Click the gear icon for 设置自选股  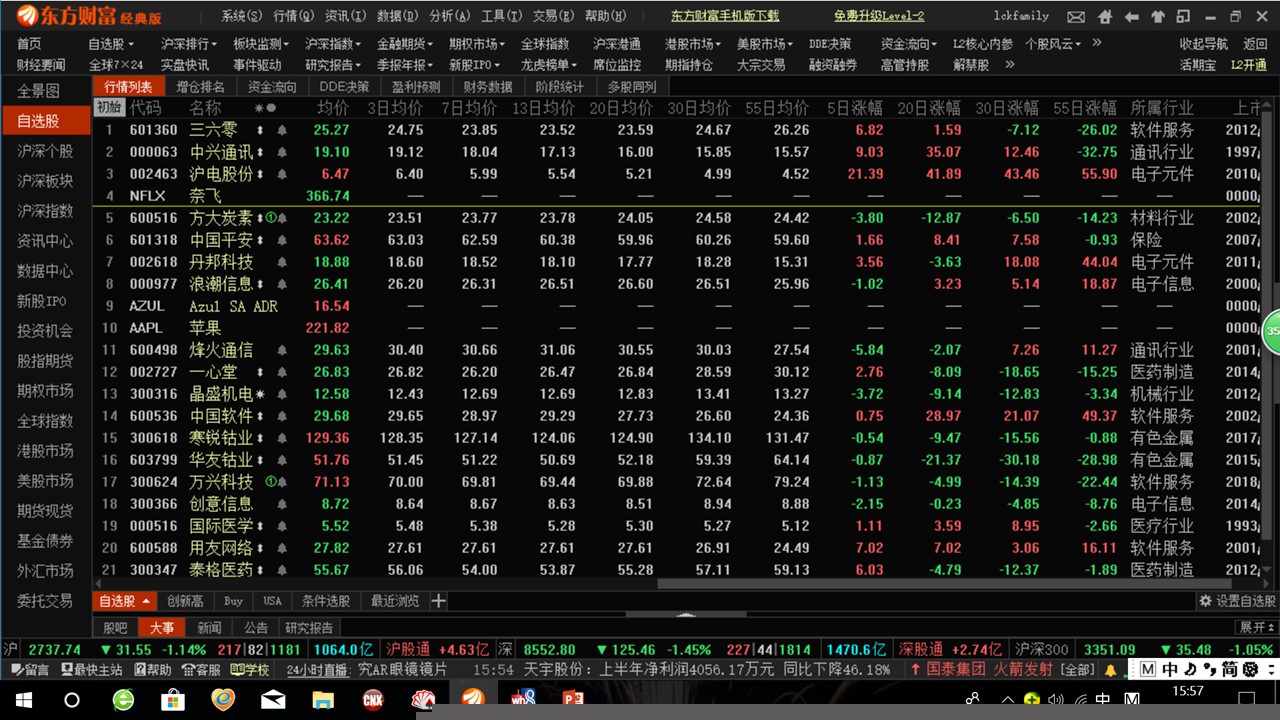pyautogui.click(x=1205, y=601)
